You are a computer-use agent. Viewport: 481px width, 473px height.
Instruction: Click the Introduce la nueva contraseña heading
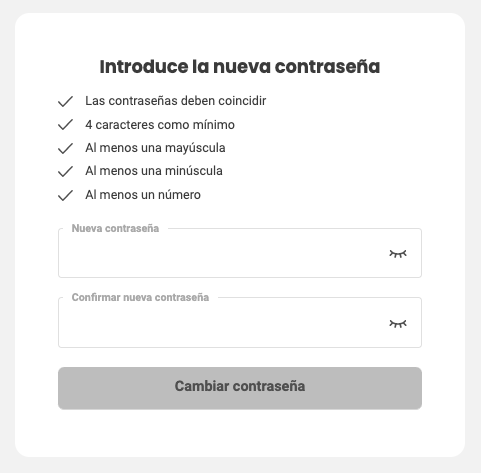[240, 67]
